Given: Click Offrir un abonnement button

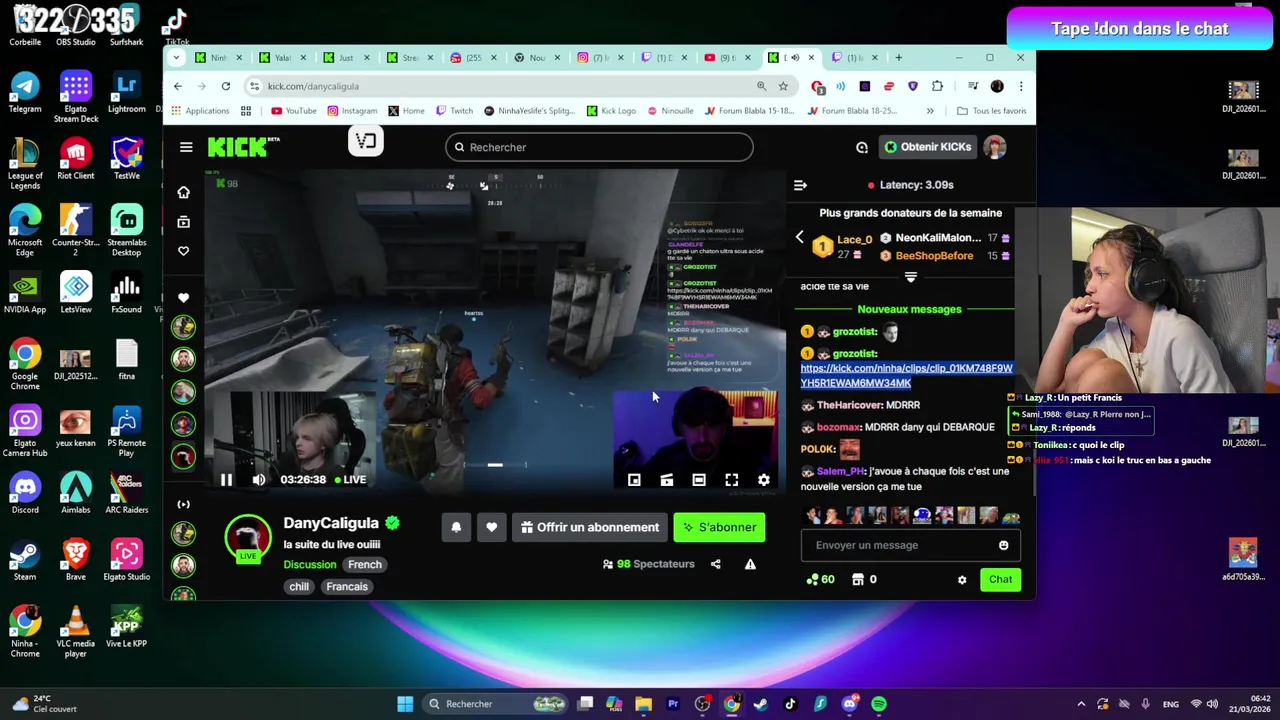Looking at the screenshot, I should tap(590, 527).
